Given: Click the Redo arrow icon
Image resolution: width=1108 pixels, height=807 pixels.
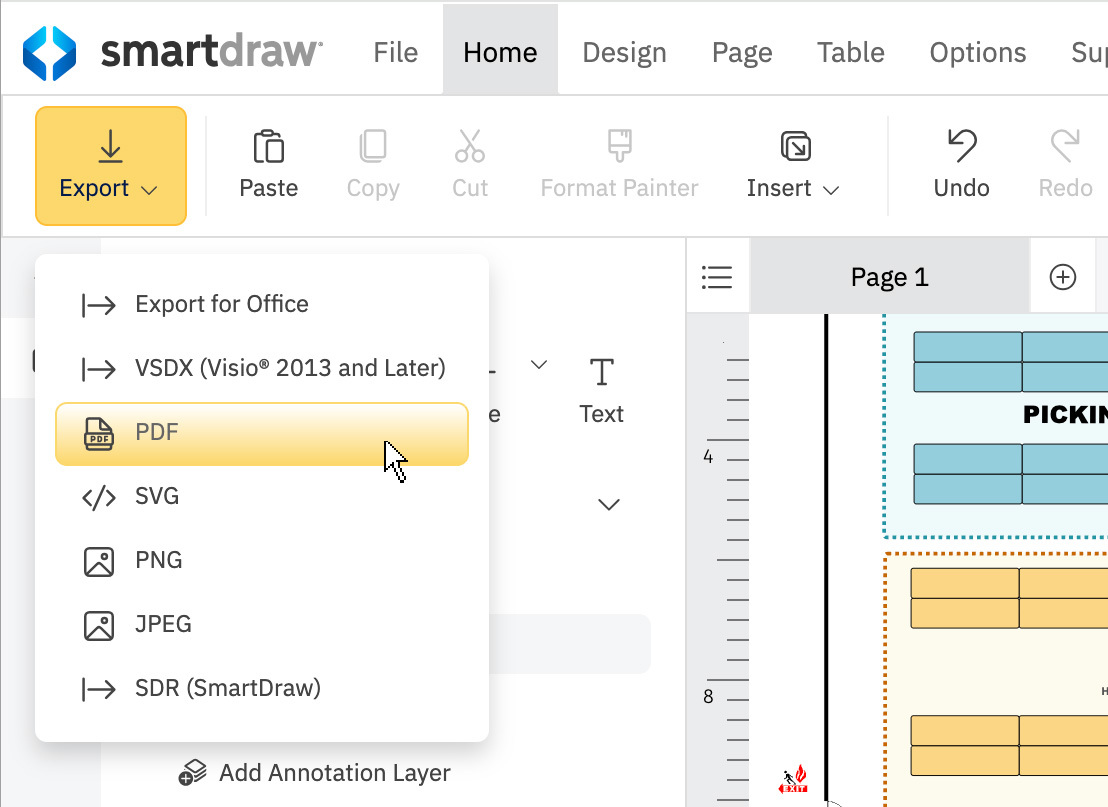Looking at the screenshot, I should (x=1066, y=146).
